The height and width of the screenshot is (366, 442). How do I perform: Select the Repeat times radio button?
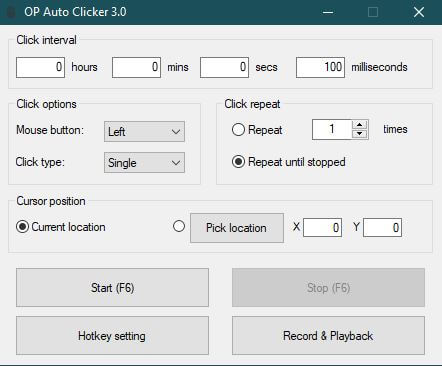click(x=238, y=130)
